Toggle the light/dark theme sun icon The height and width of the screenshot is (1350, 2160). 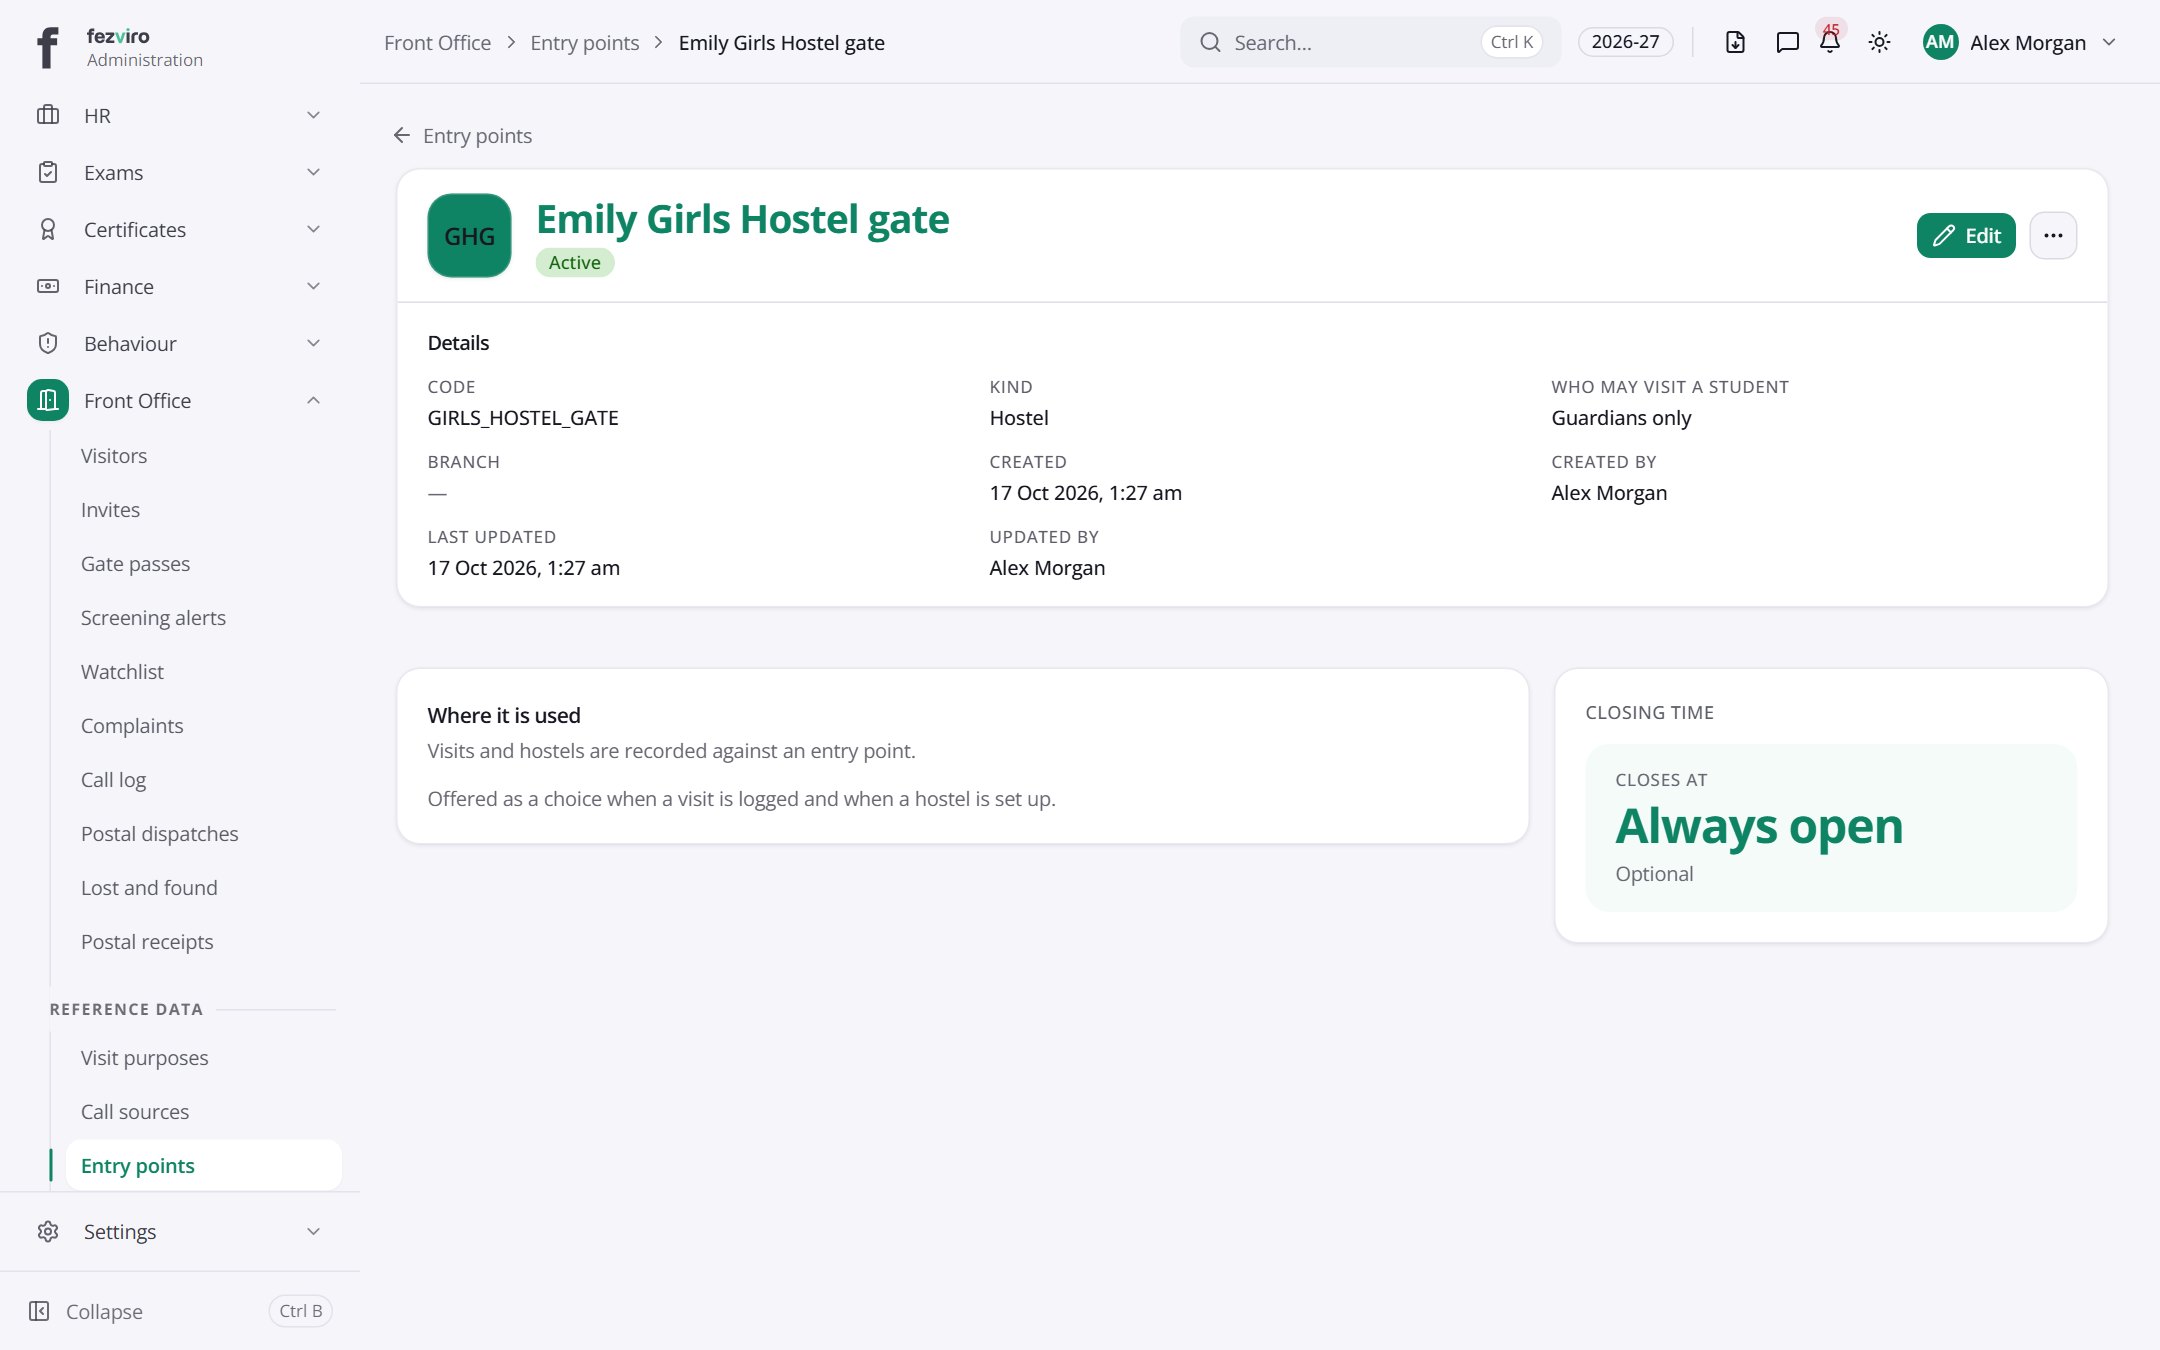pos(1879,42)
